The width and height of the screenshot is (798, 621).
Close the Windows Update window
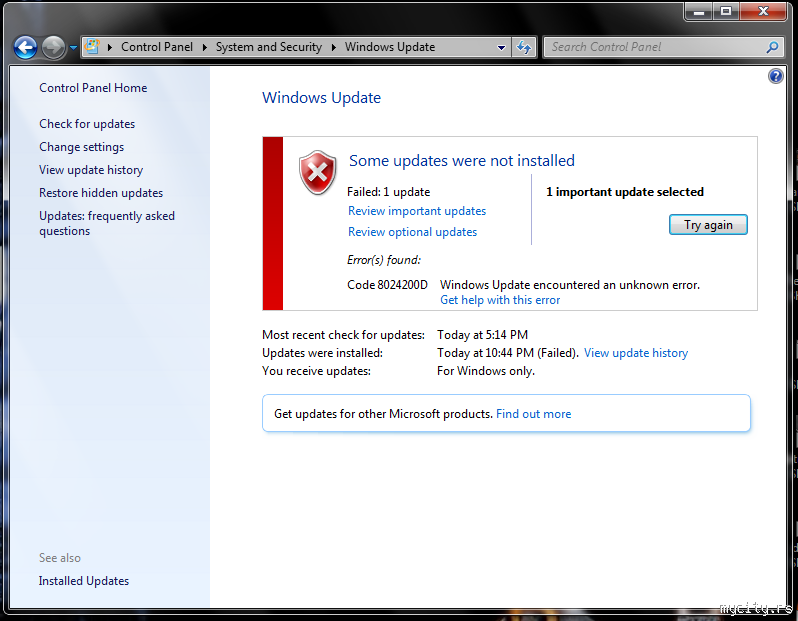[x=763, y=12]
